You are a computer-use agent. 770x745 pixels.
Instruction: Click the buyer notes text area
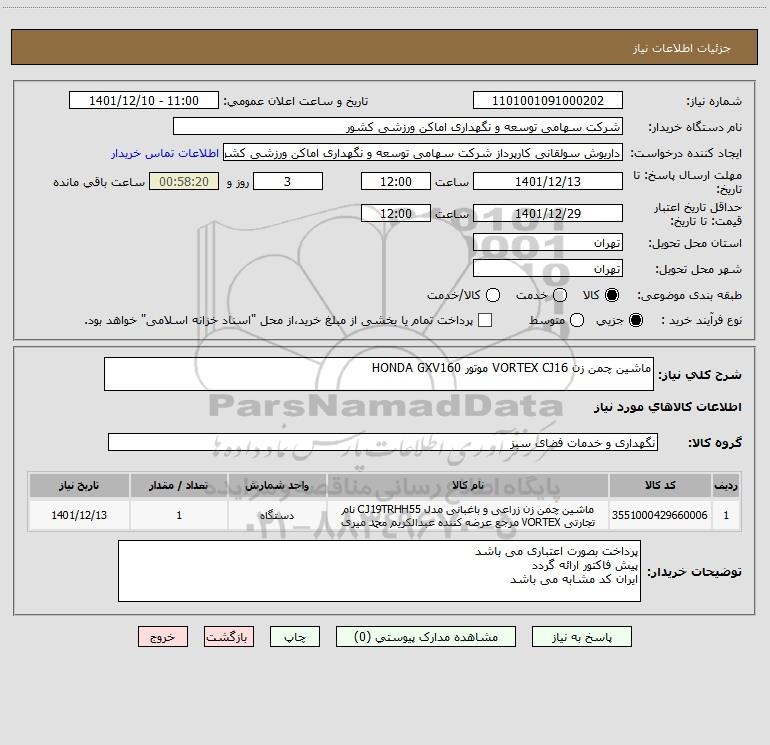(x=379, y=571)
